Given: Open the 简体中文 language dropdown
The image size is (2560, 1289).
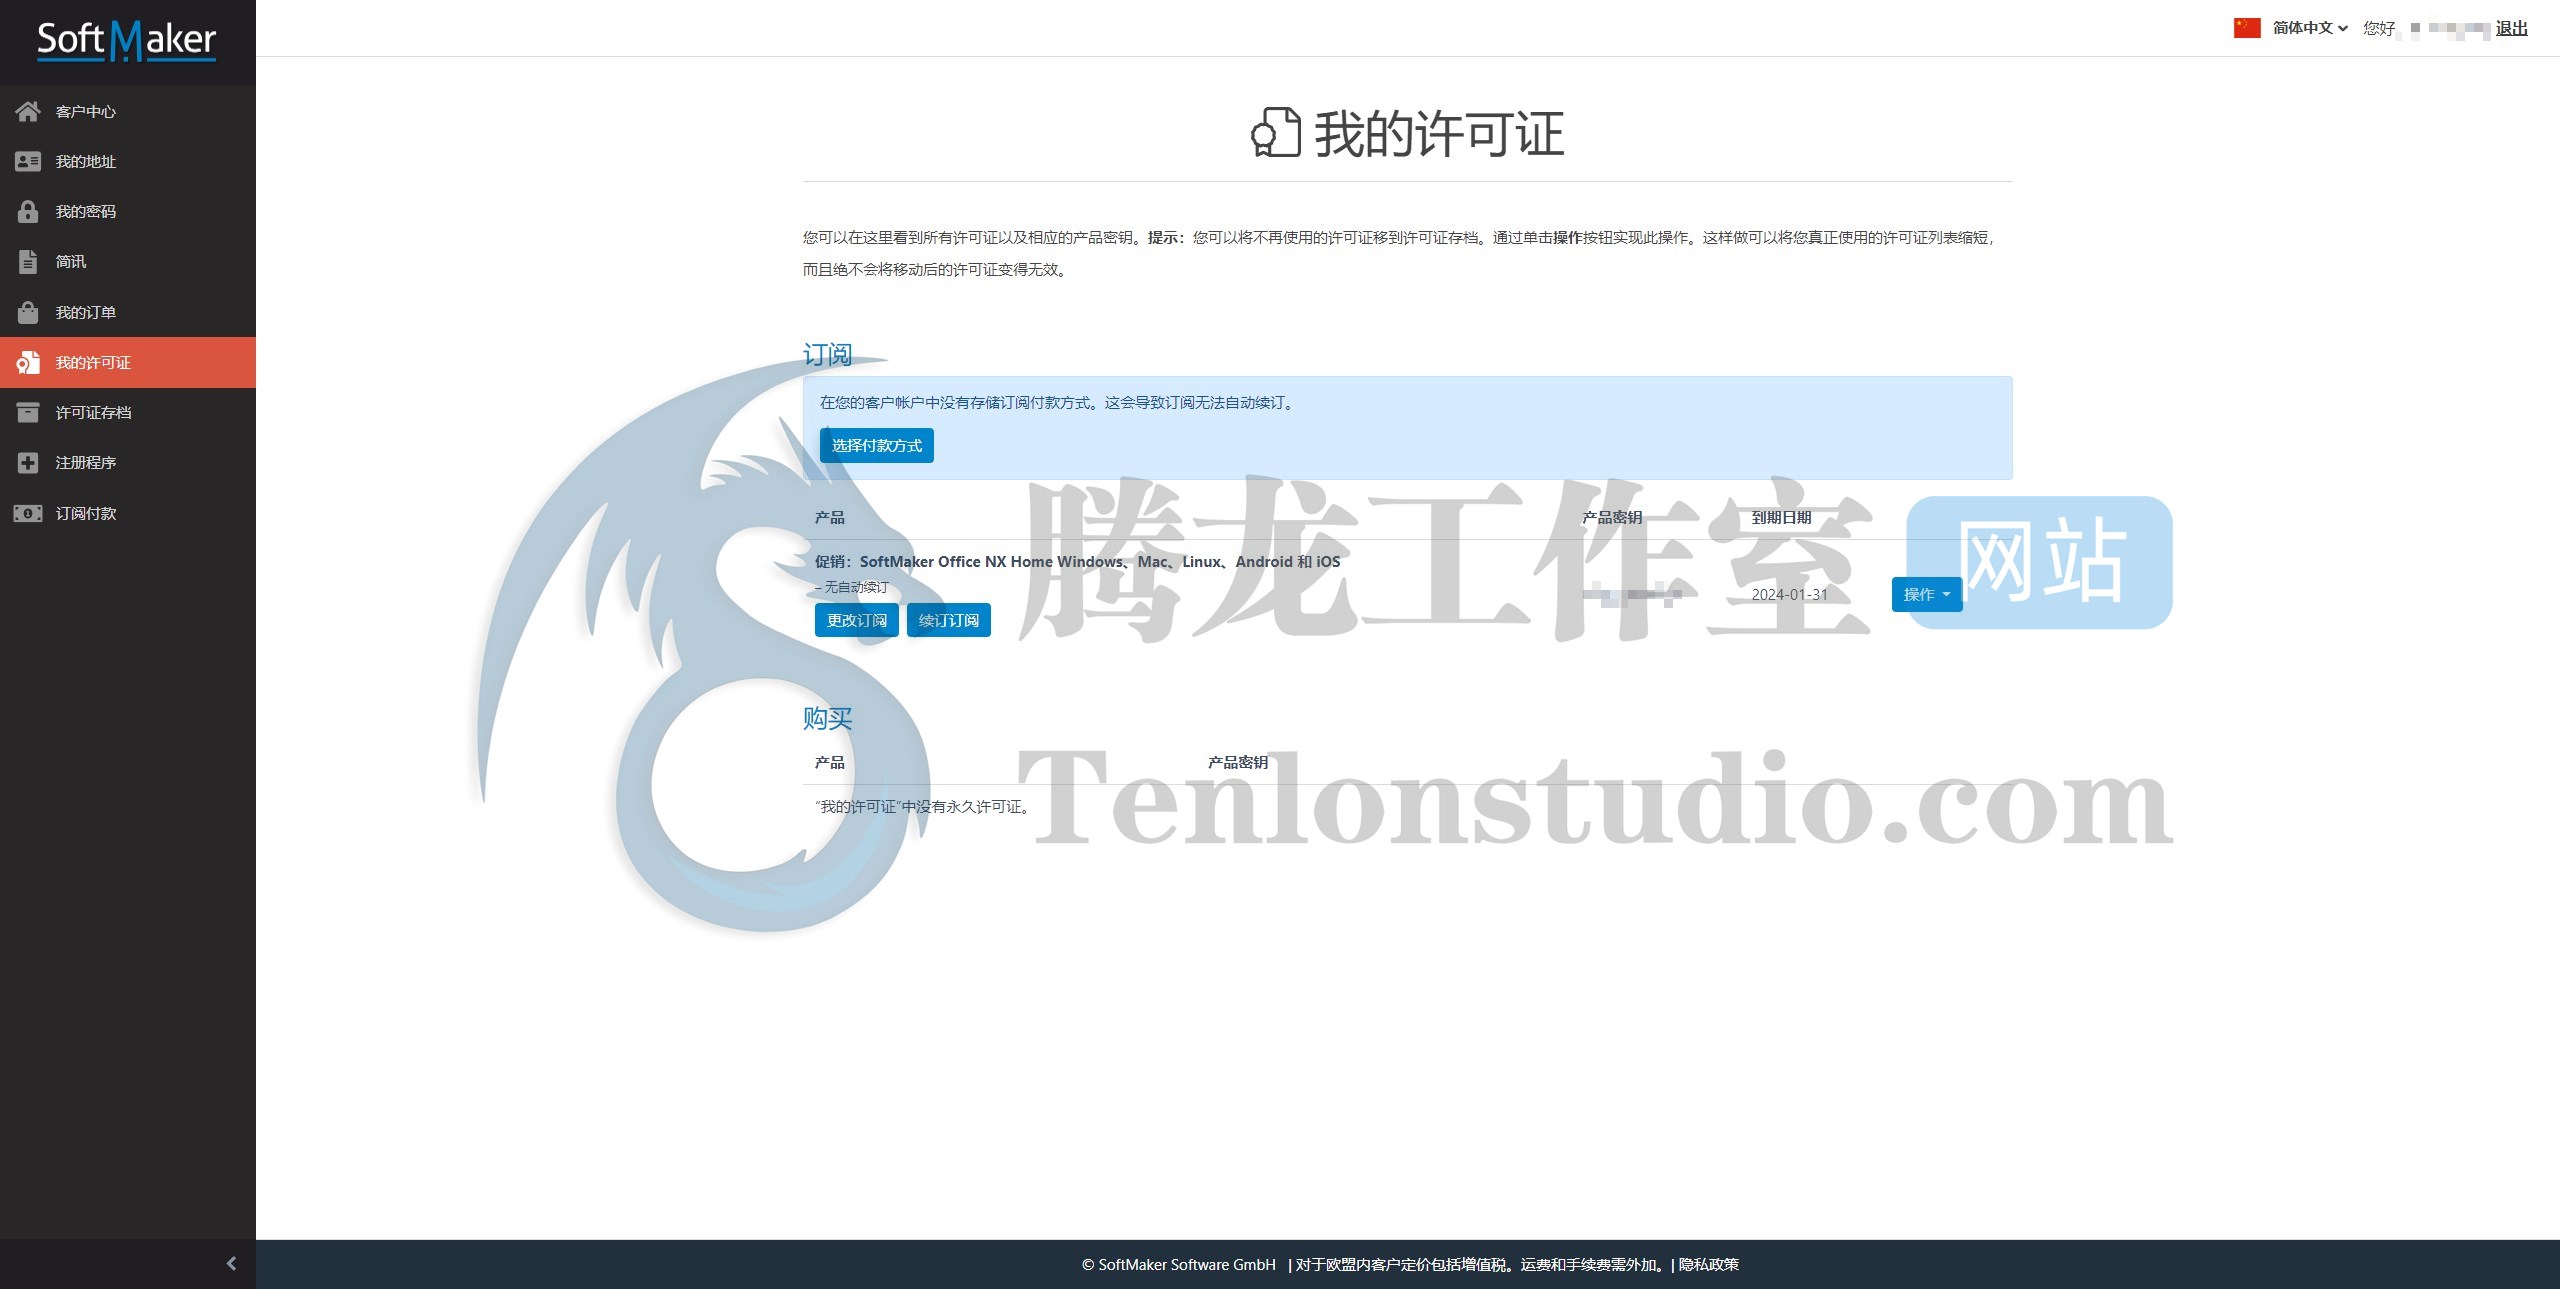Looking at the screenshot, I should pyautogui.click(x=2310, y=28).
